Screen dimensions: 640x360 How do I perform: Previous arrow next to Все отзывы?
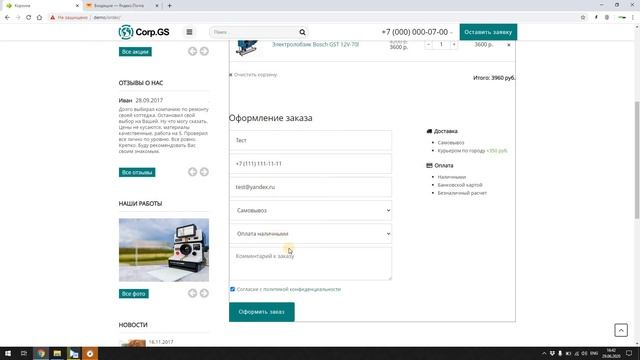pyautogui.click(x=192, y=172)
